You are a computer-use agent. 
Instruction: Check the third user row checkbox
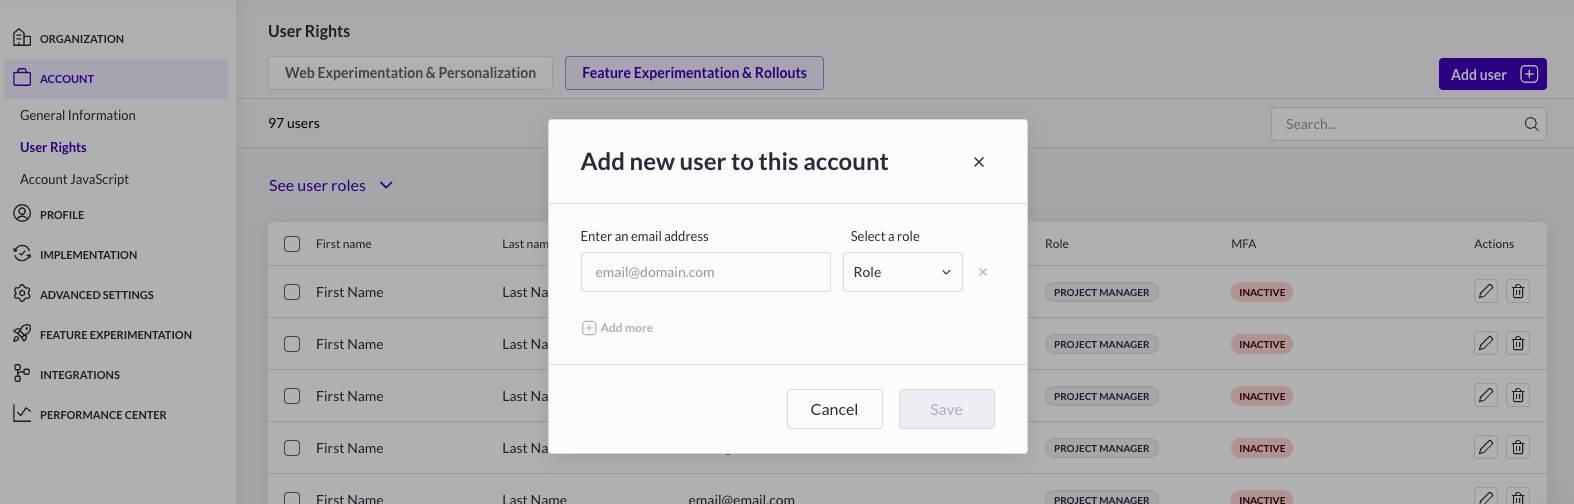pyautogui.click(x=292, y=396)
